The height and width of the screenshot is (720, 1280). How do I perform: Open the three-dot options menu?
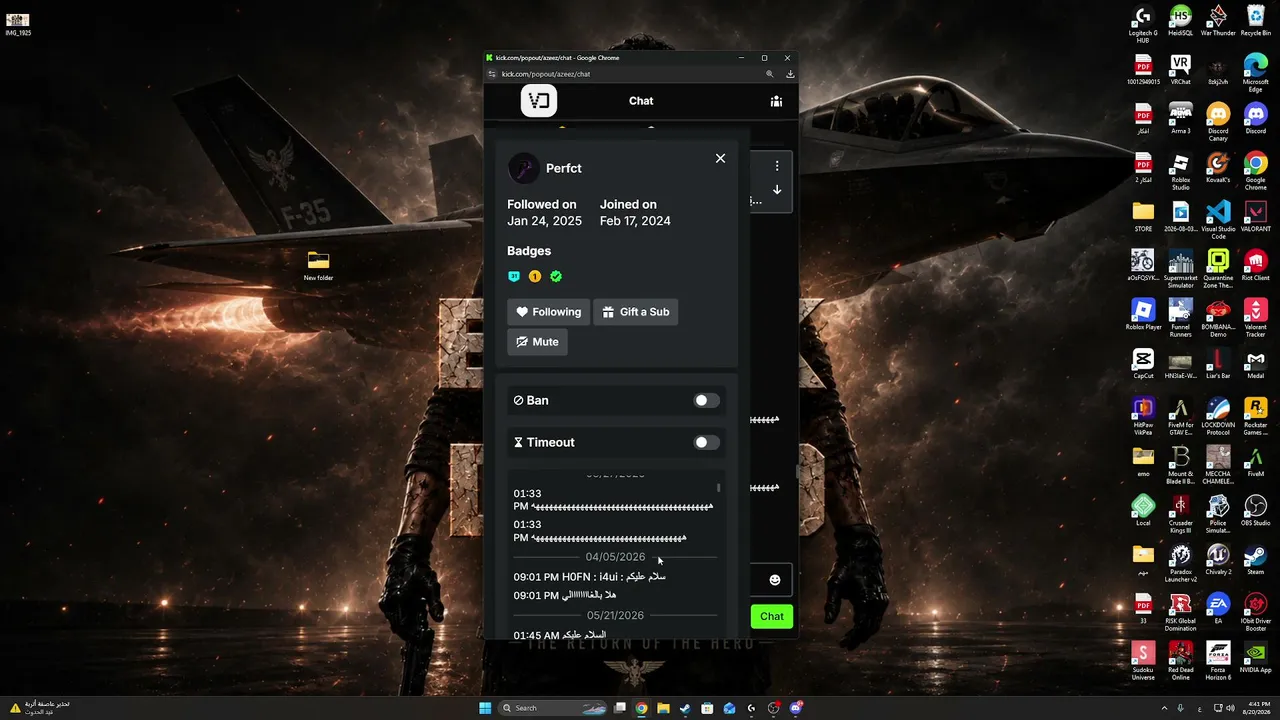click(777, 166)
